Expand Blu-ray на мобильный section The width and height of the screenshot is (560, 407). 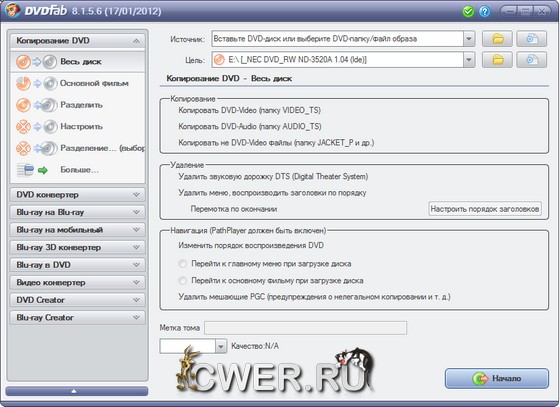[78, 230]
